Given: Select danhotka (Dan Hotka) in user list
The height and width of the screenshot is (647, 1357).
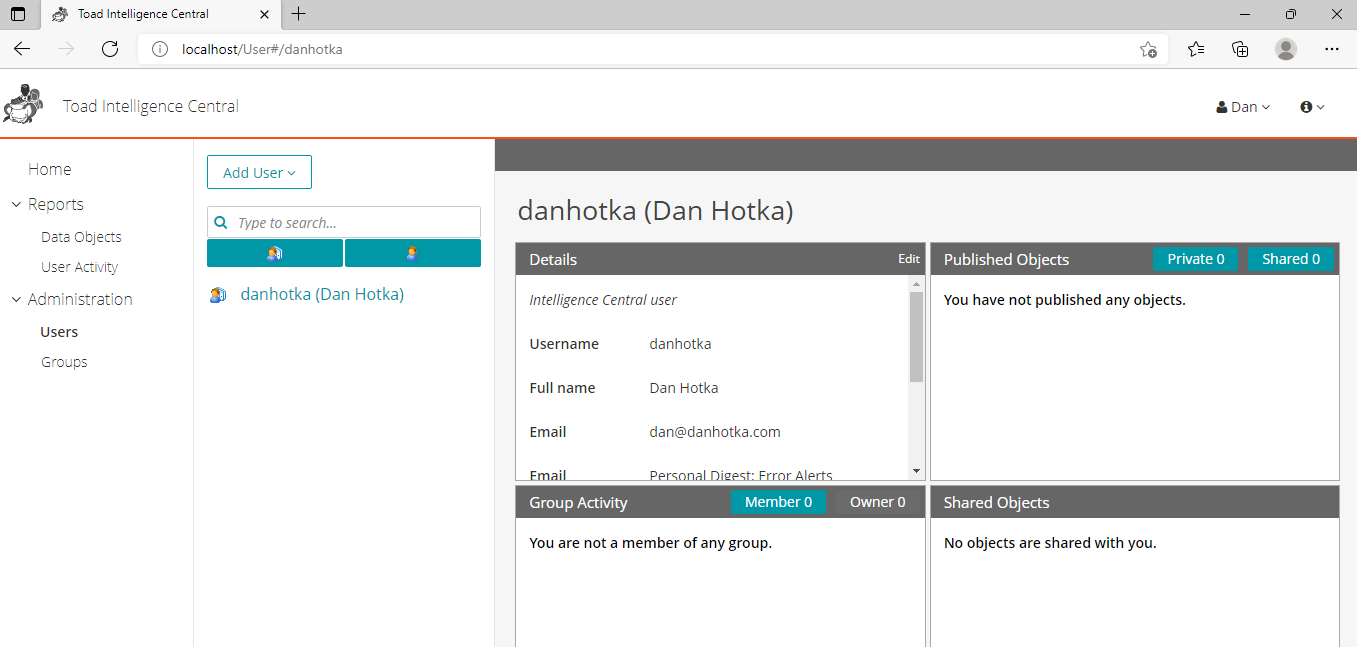Looking at the screenshot, I should 322,294.
